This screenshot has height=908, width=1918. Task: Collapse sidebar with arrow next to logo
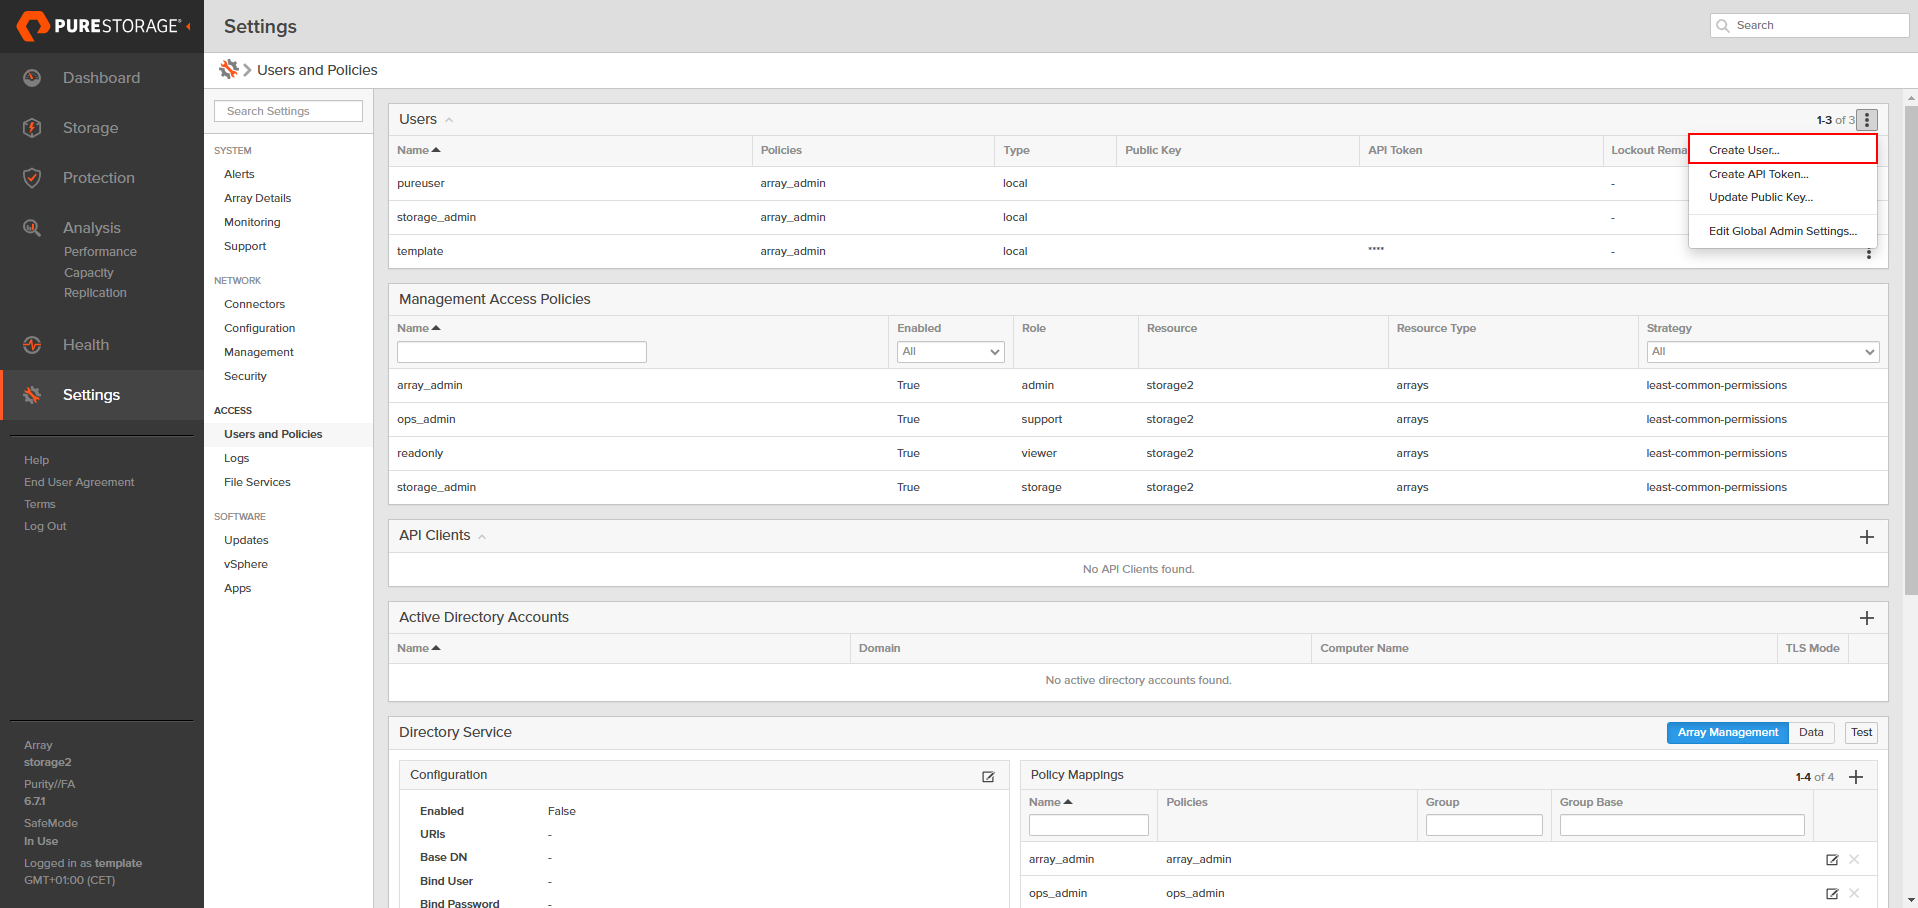click(188, 26)
